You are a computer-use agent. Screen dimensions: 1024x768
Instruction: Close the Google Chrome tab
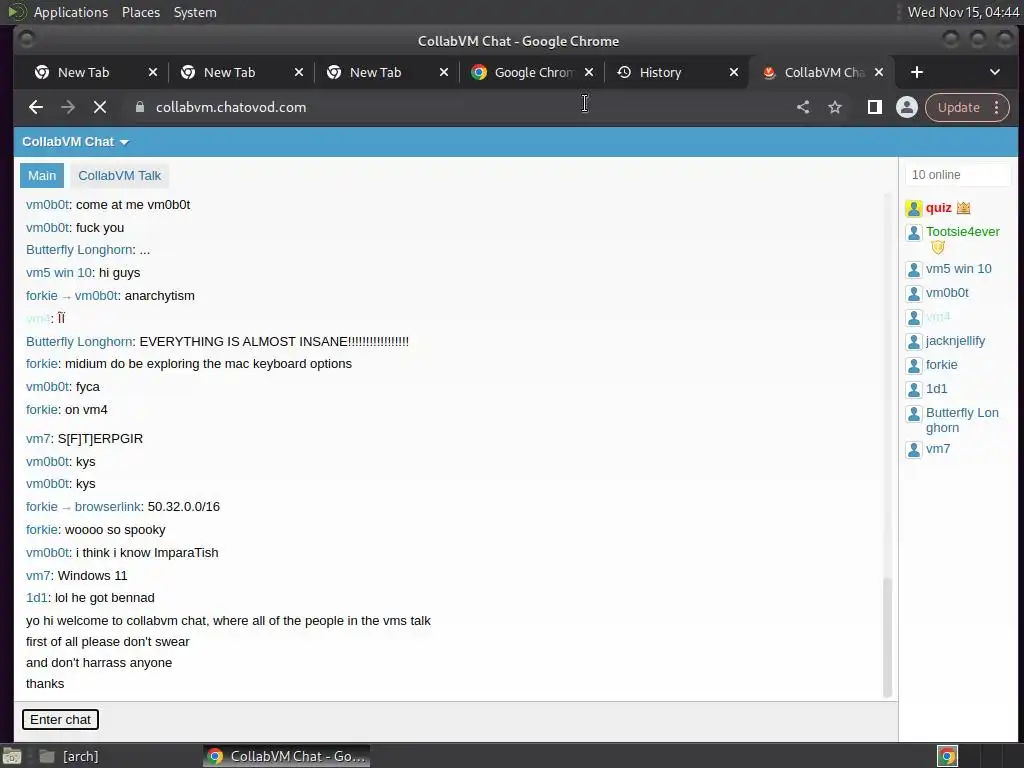tap(589, 72)
